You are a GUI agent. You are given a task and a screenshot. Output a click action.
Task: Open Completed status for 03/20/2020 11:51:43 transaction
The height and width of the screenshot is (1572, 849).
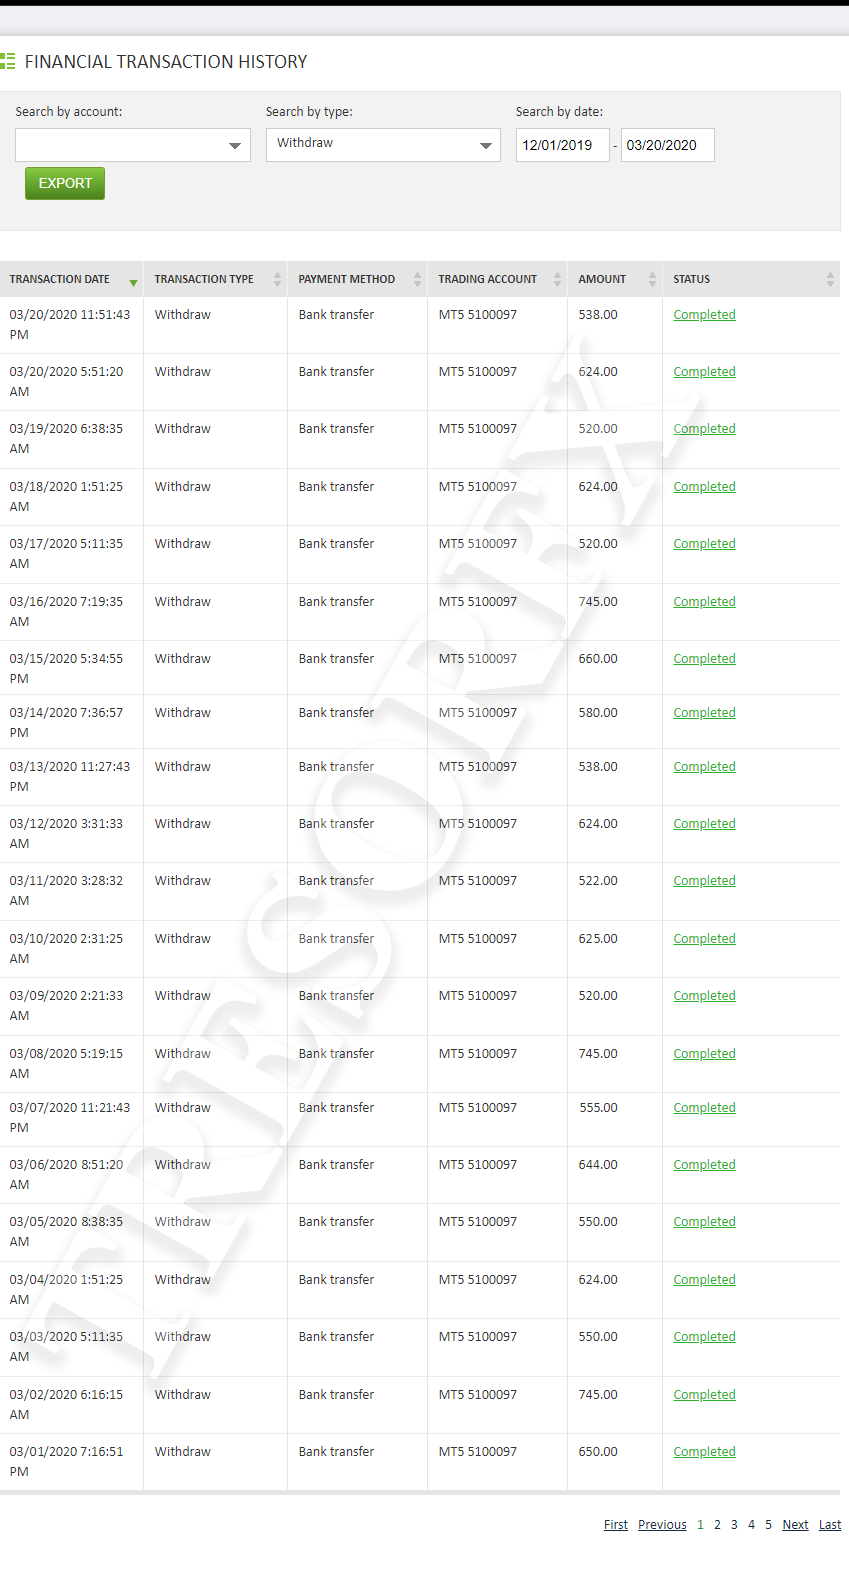[x=704, y=315]
